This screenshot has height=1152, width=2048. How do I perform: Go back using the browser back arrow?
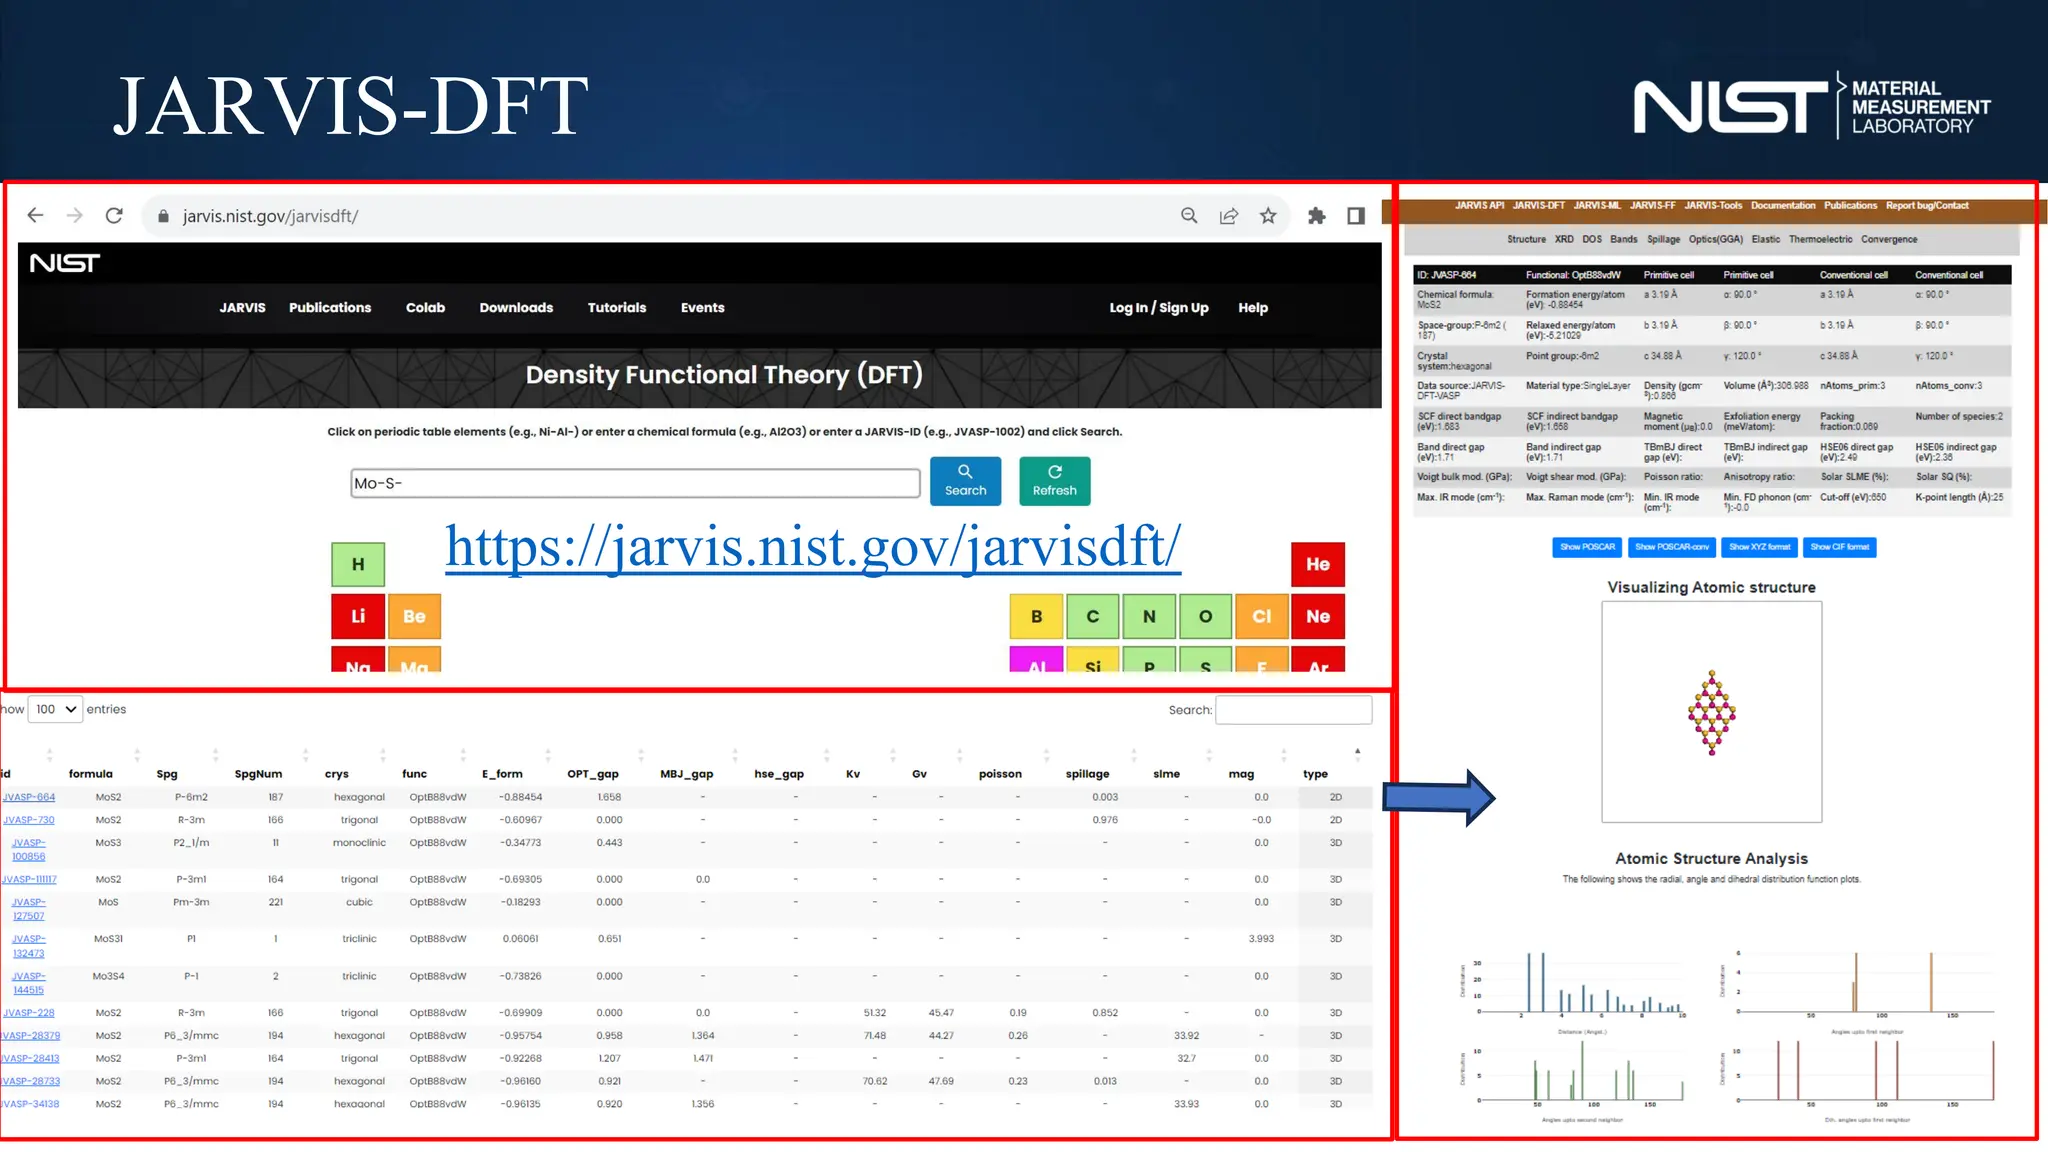35,215
